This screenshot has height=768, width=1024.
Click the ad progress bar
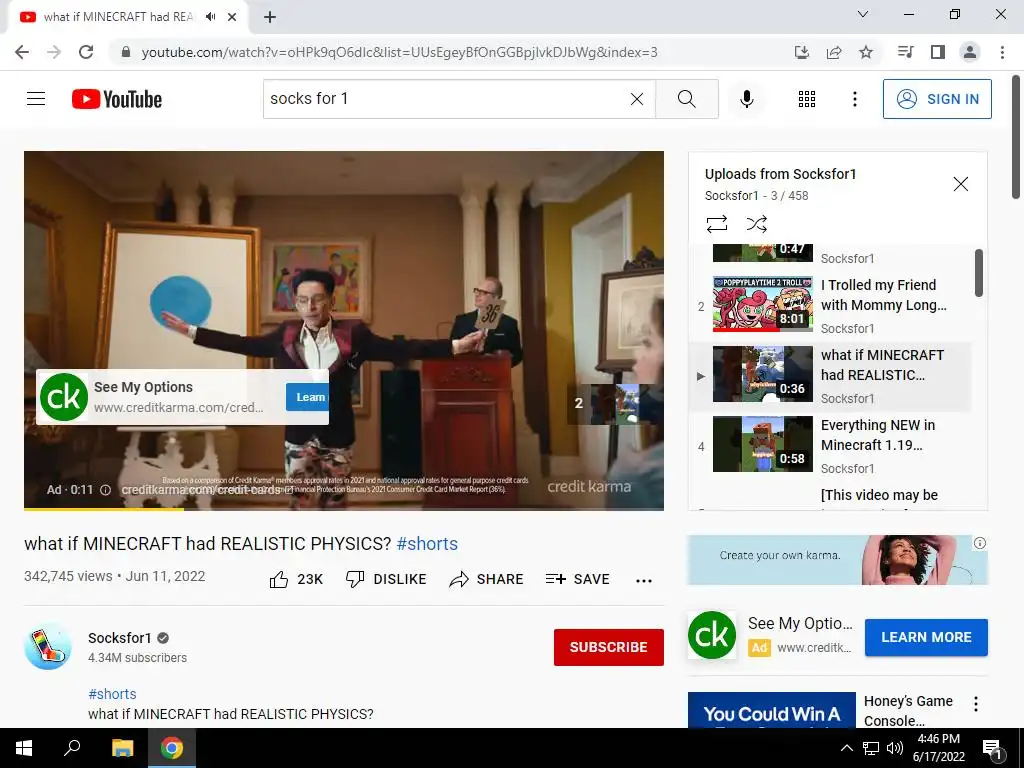[x=344, y=509]
